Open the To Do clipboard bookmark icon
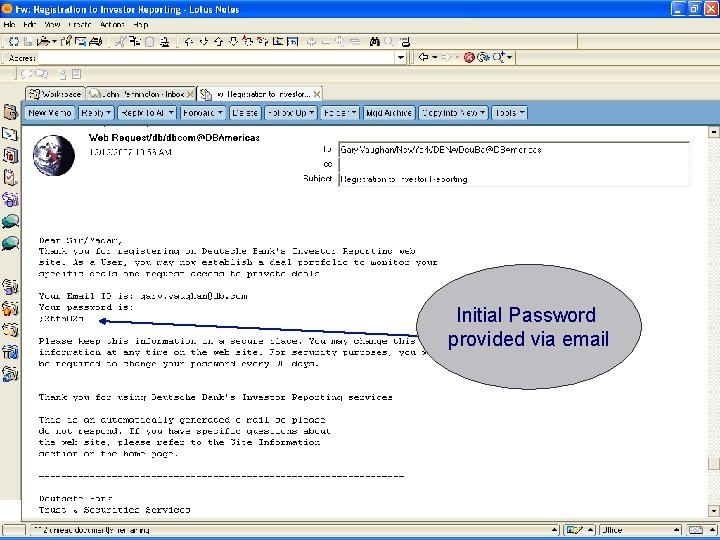The width and height of the screenshot is (720, 540). 10,177
